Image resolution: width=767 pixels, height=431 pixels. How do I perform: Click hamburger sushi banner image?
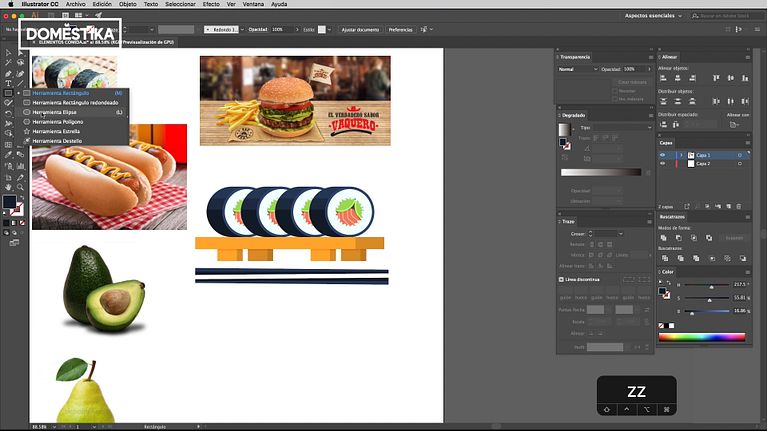pyautogui.click(x=295, y=100)
